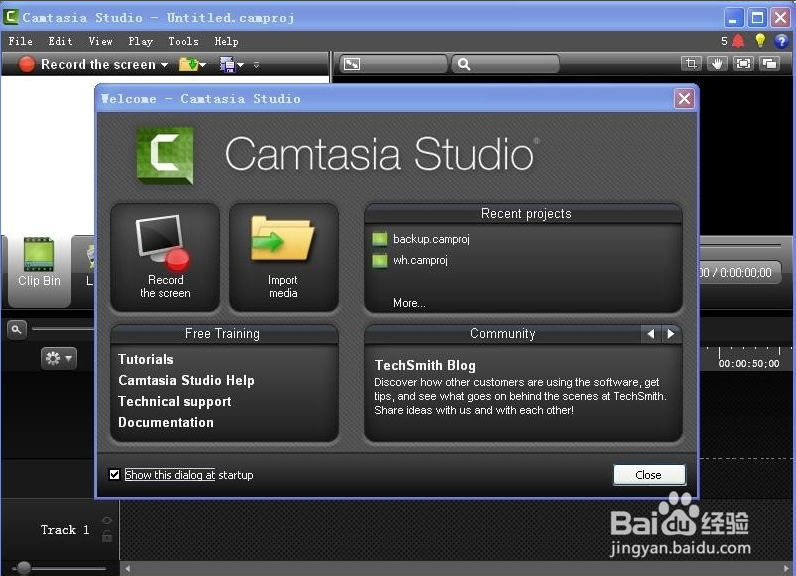Open wh.camproj icon in Recent projects
Image resolution: width=796 pixels, height=576 pixels.
(x=380, y=261)
